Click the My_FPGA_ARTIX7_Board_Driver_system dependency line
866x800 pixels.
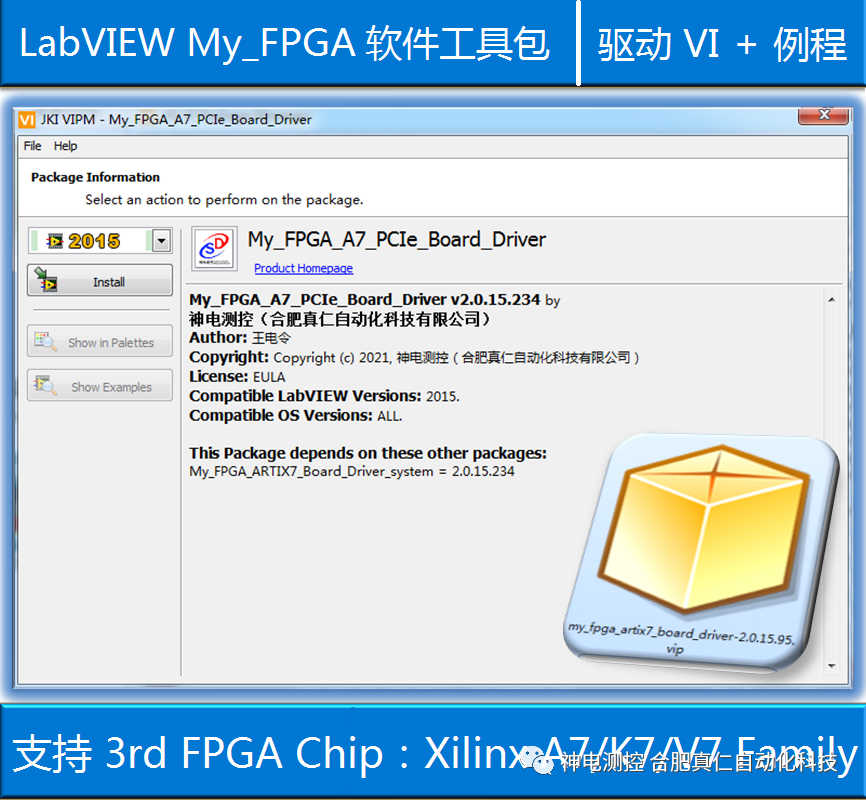352,471
